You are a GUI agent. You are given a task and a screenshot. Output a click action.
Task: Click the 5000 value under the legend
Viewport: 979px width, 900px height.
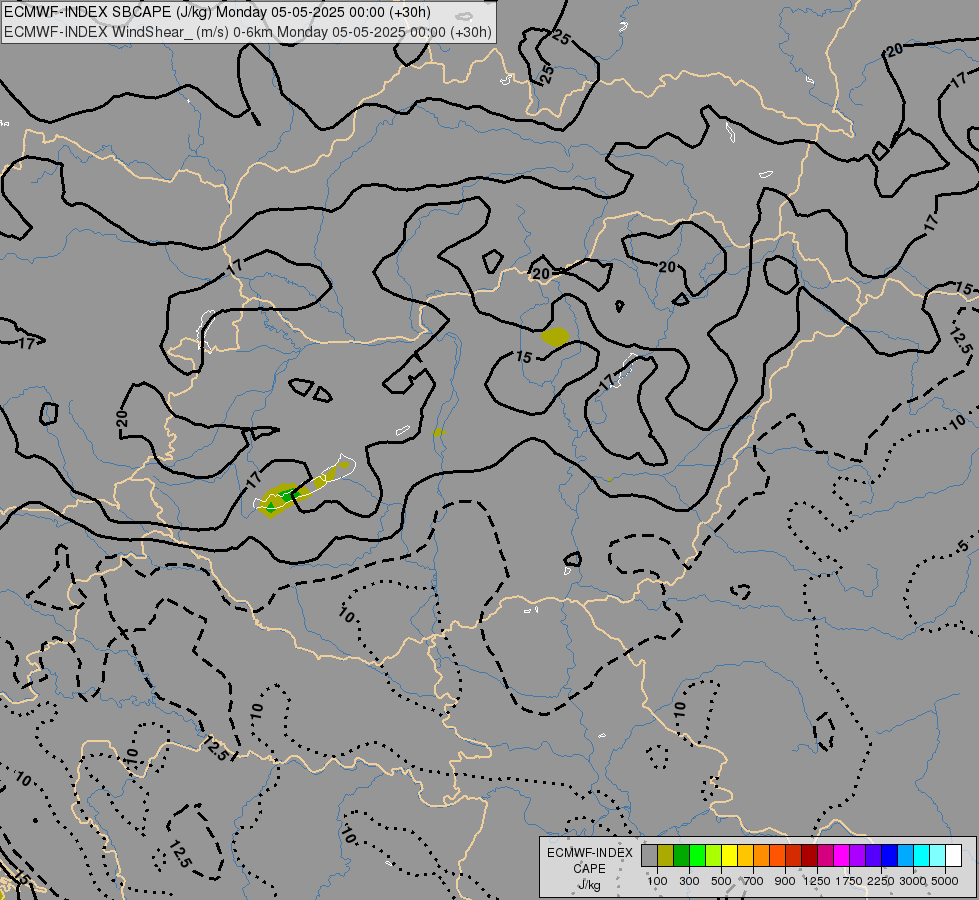click(945, 881)
